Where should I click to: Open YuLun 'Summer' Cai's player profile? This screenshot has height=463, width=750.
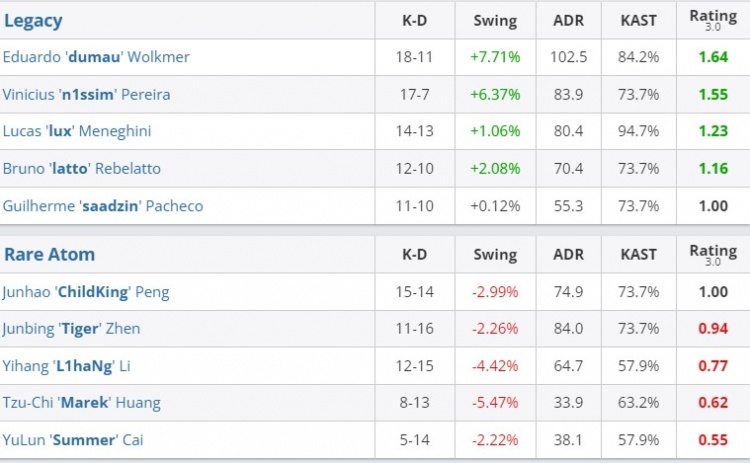tap(78, 439)
